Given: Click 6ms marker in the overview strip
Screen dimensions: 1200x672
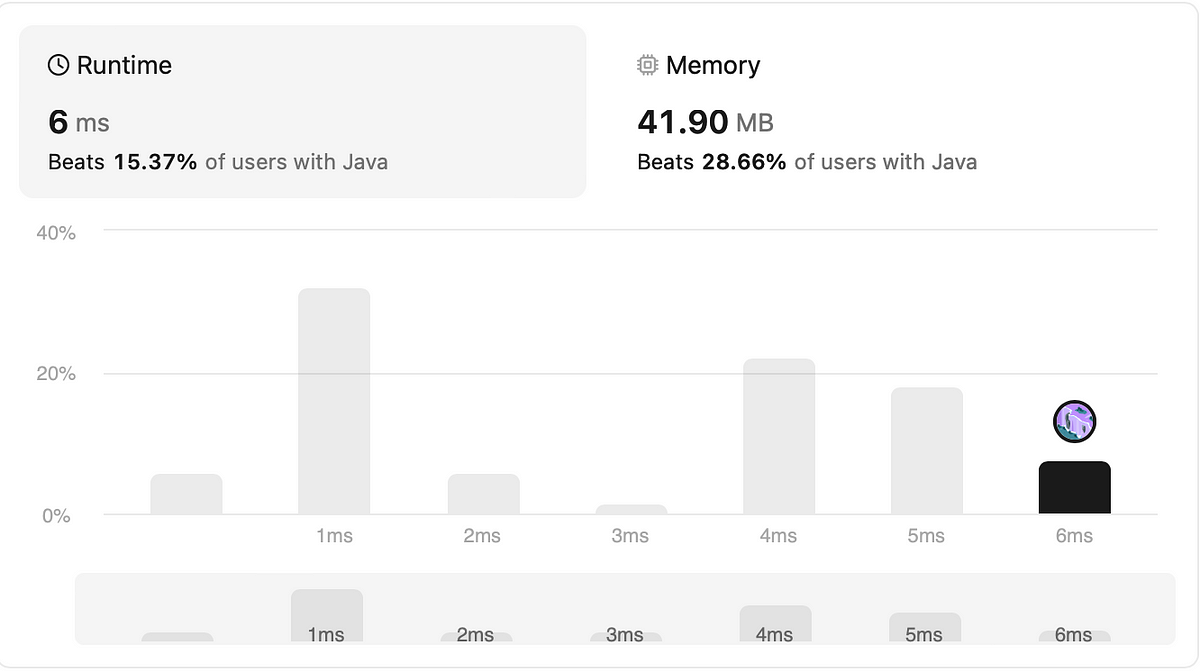Looking at the screenshot, I should (x=1074, y=637).
